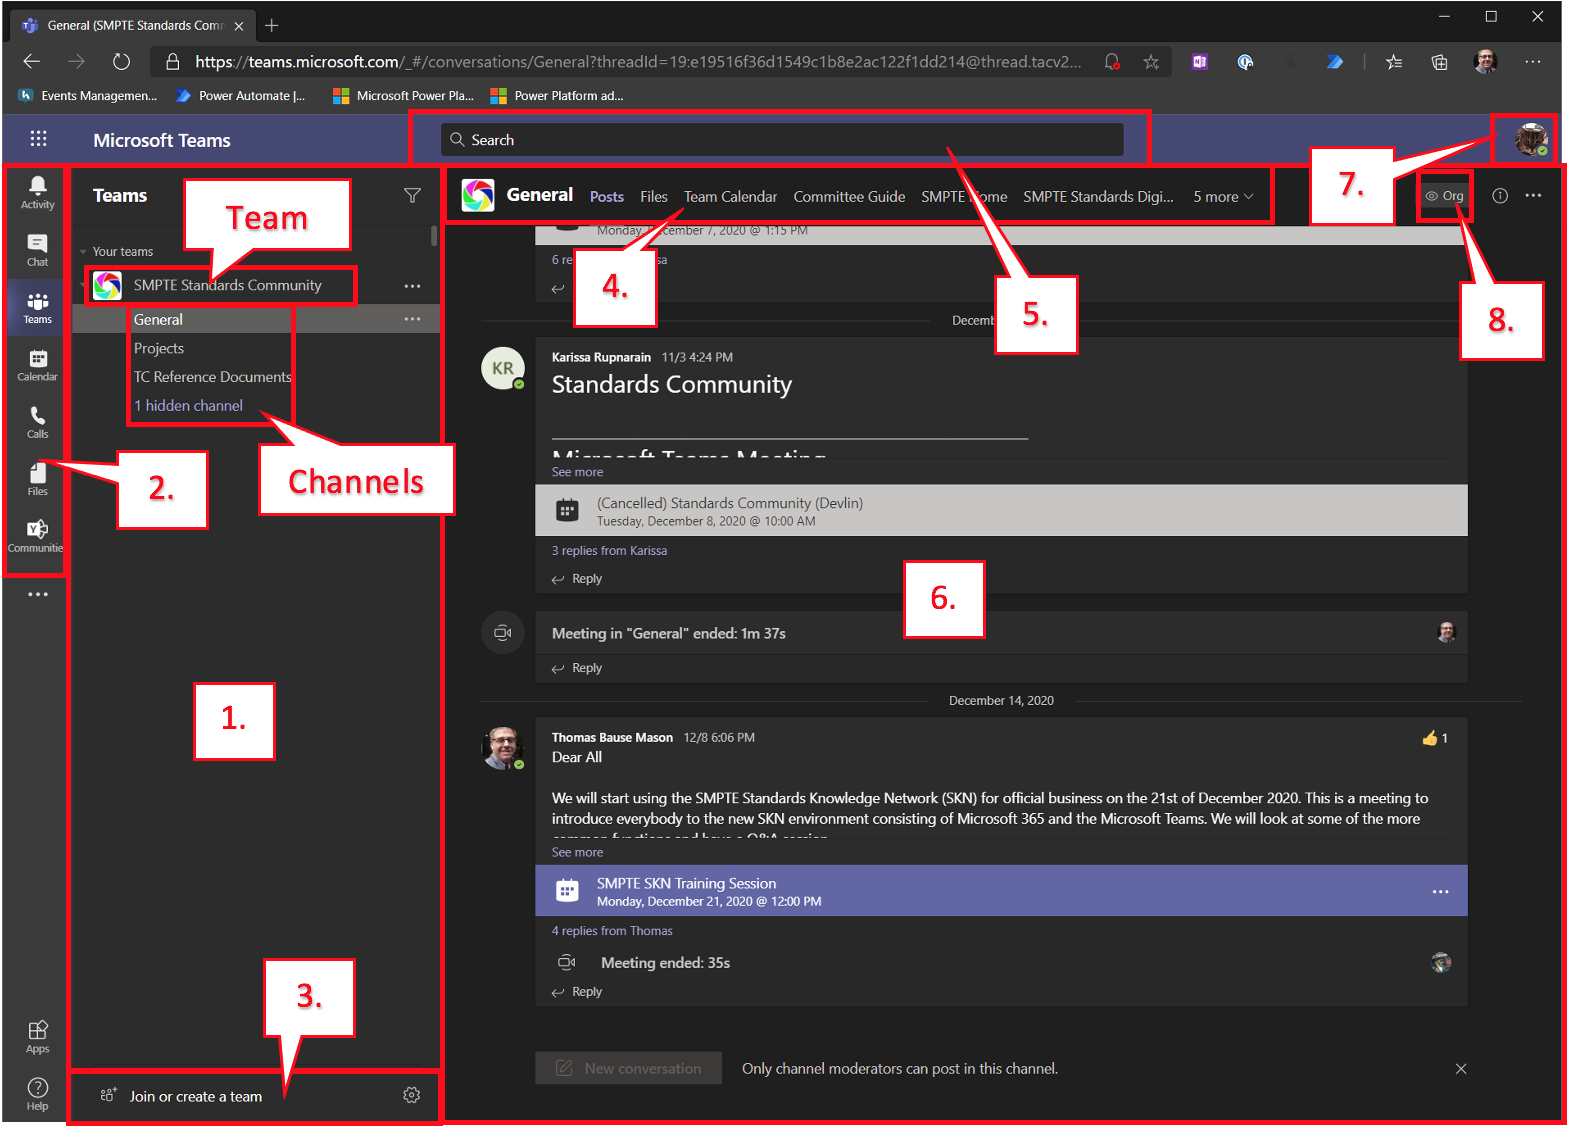Screen dimensions: 1572x1130
Task: Expand '3 replies from Karissa' thread
Action: tap(609, 551)
